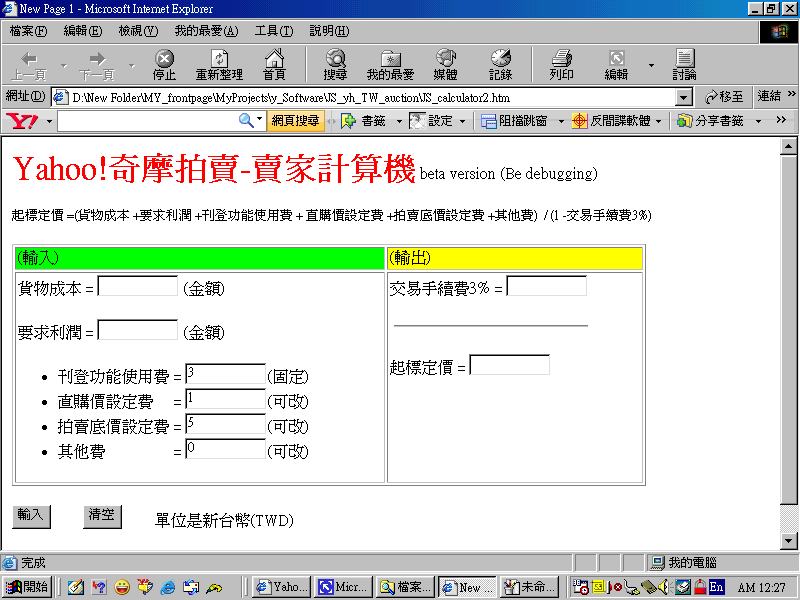The height and width of the screenshot is (600, 800).
Task: Open the Y! logo dropdown arrow
Action: pyautogui.click(x=49, y=121)
